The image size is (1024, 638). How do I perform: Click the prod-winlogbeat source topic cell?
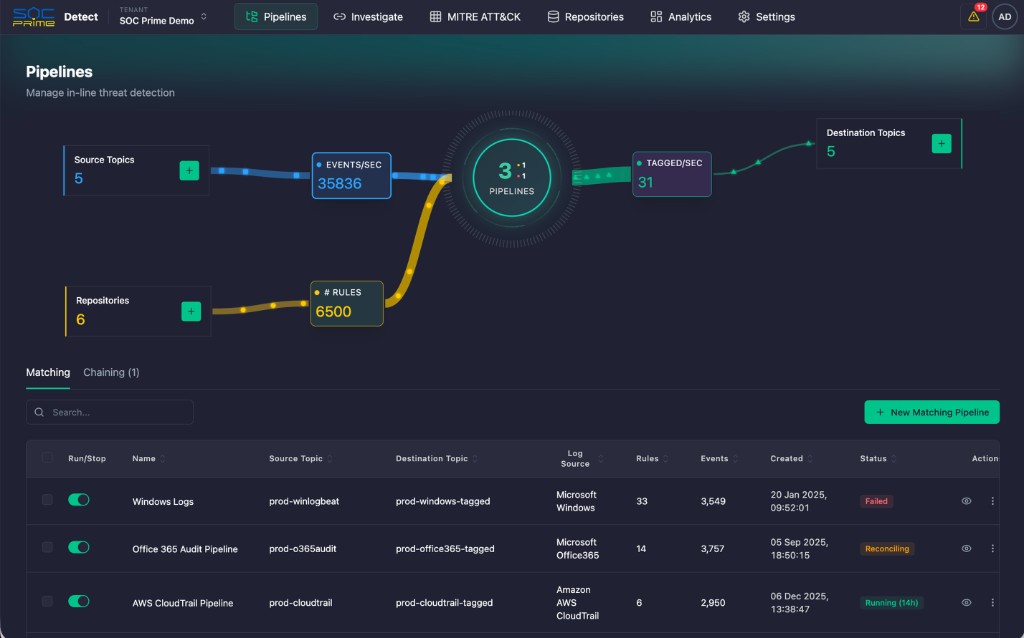(x=304, y=502)
